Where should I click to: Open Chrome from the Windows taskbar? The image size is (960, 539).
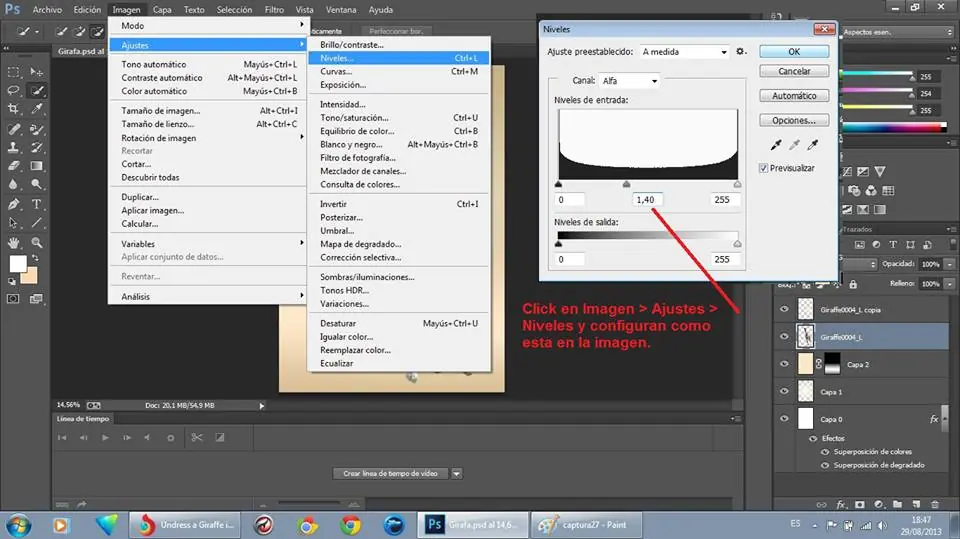coord(351,525)
